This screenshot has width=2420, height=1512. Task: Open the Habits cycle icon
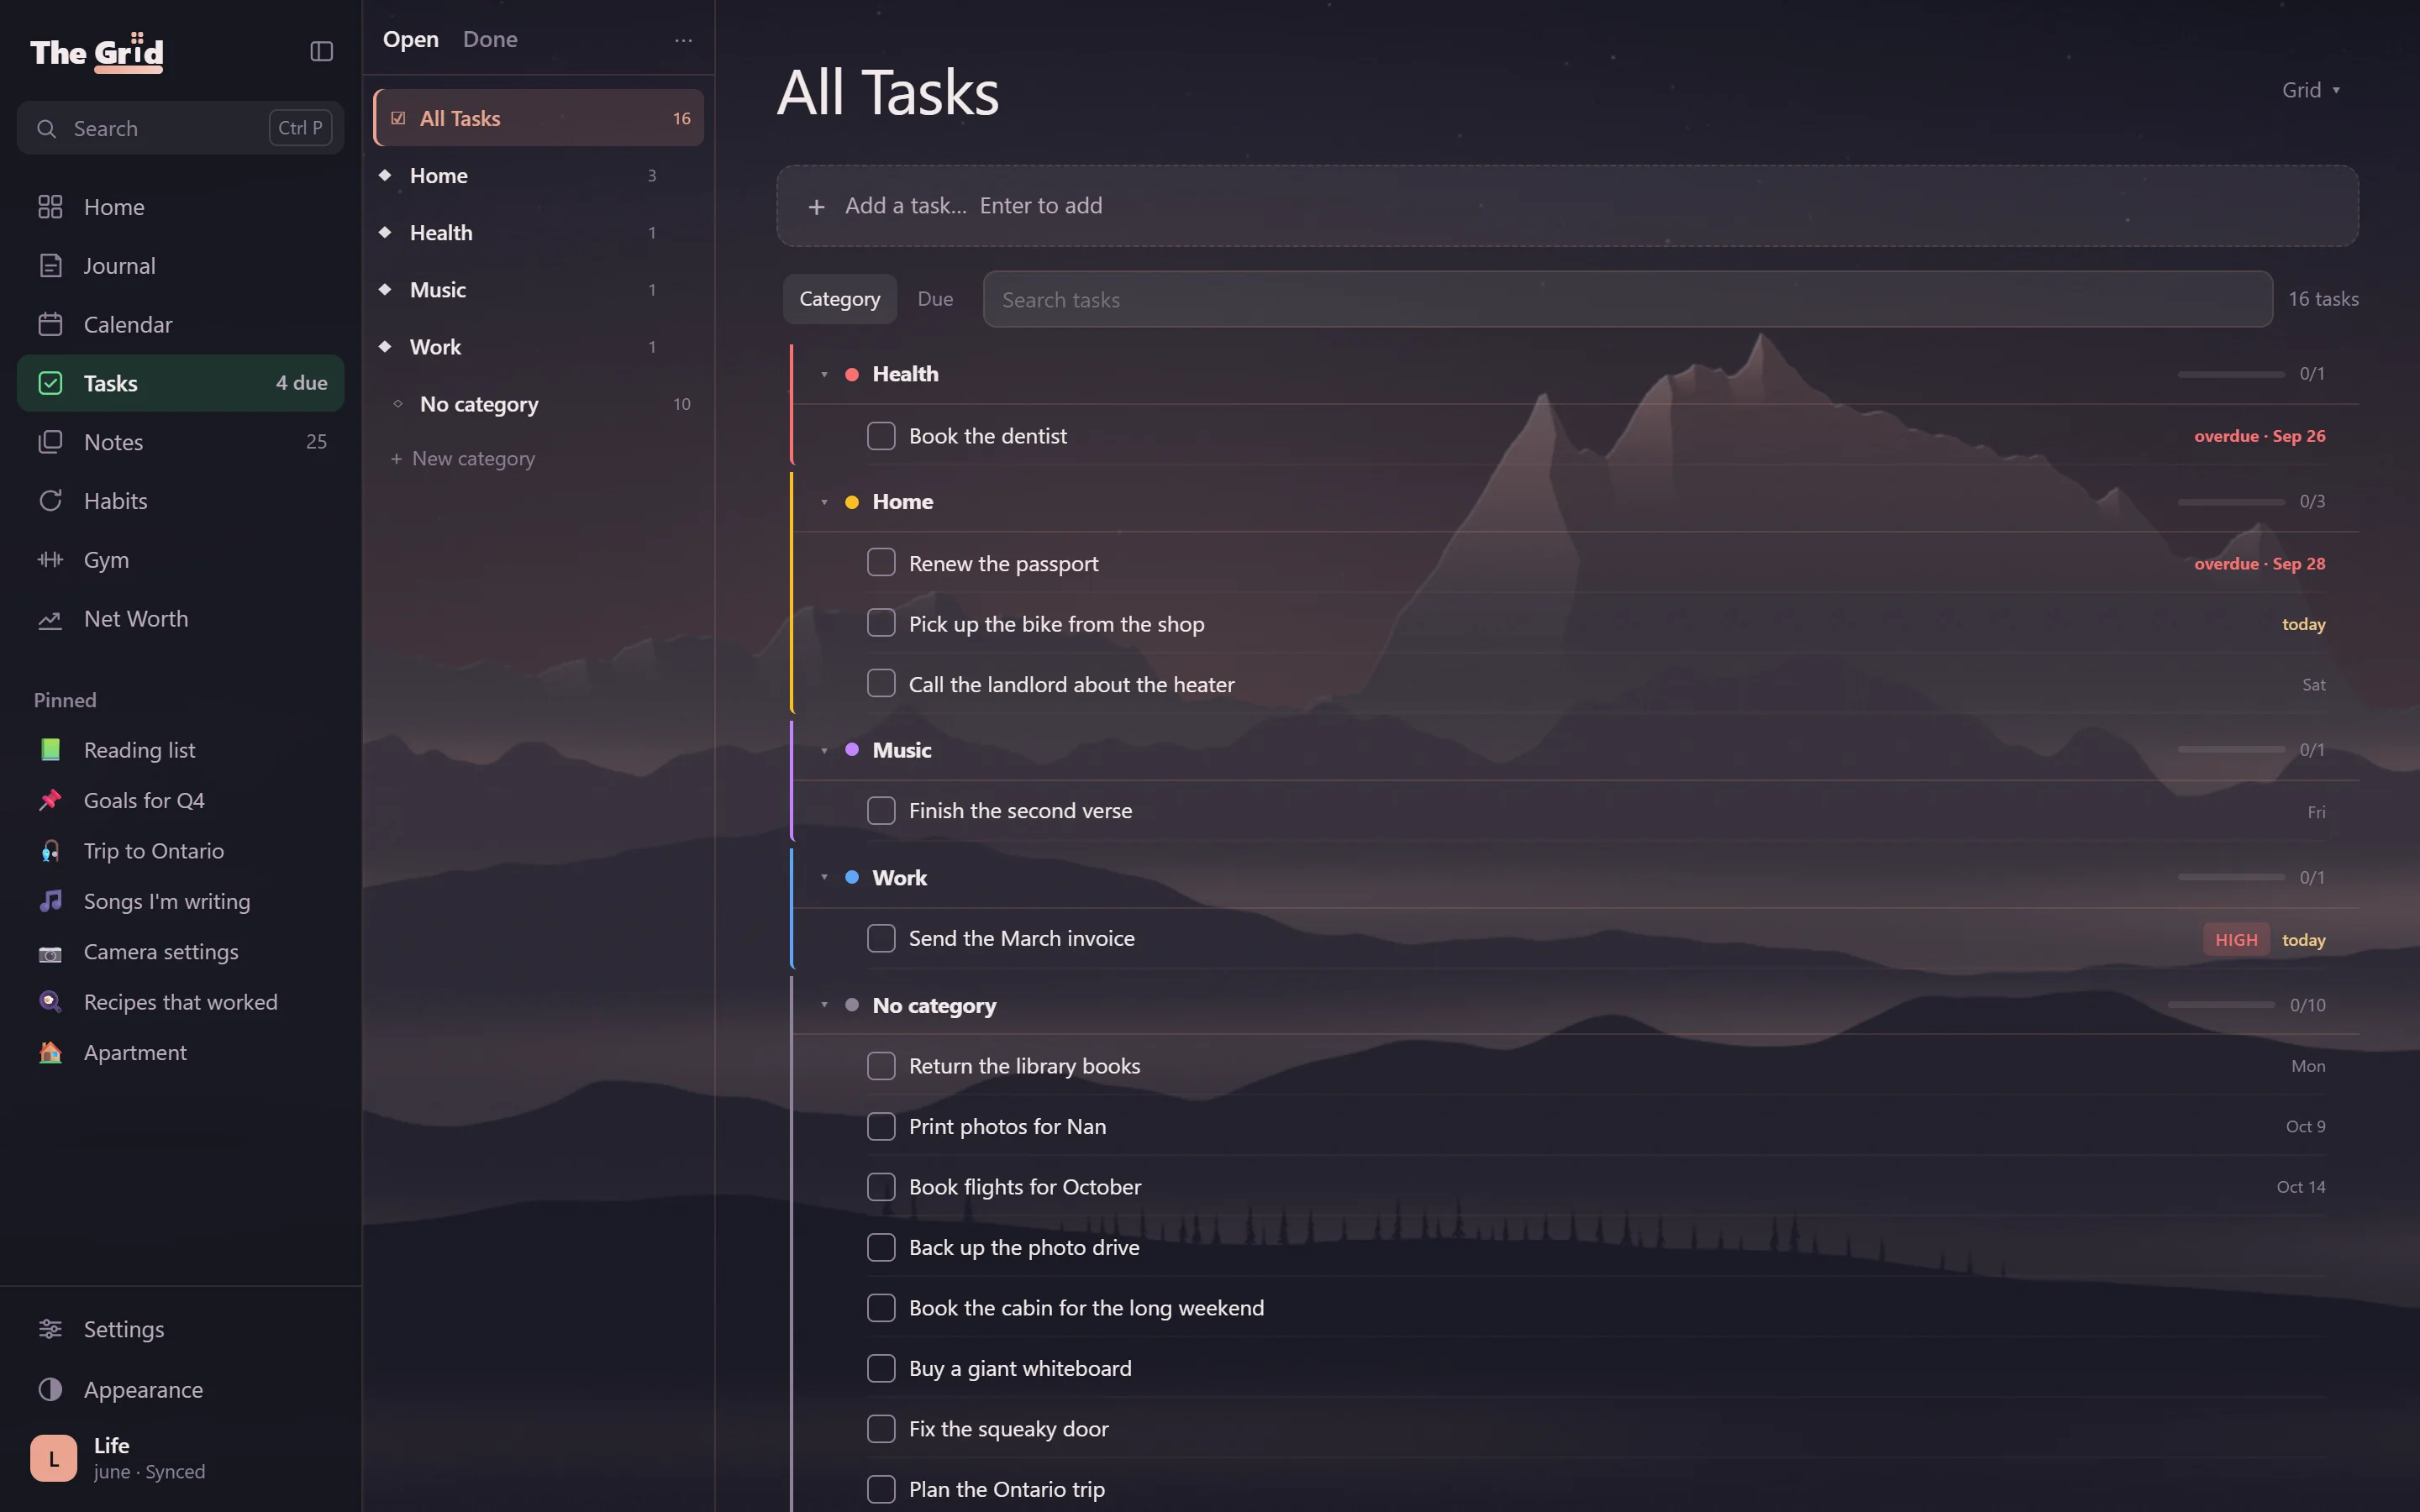(x=50, y=501)
